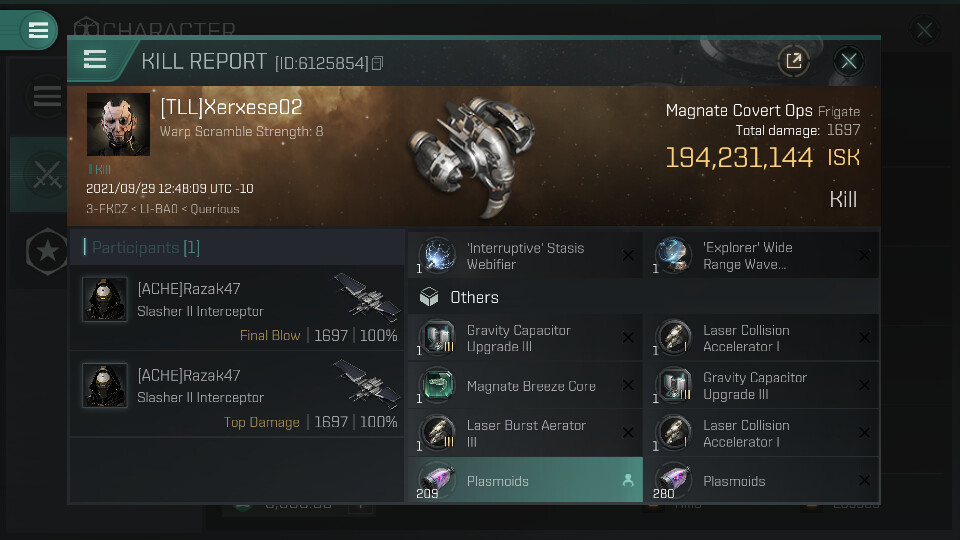Select the 'Explorer' Wide Range Wave item icon

click(x=674, y=256)
